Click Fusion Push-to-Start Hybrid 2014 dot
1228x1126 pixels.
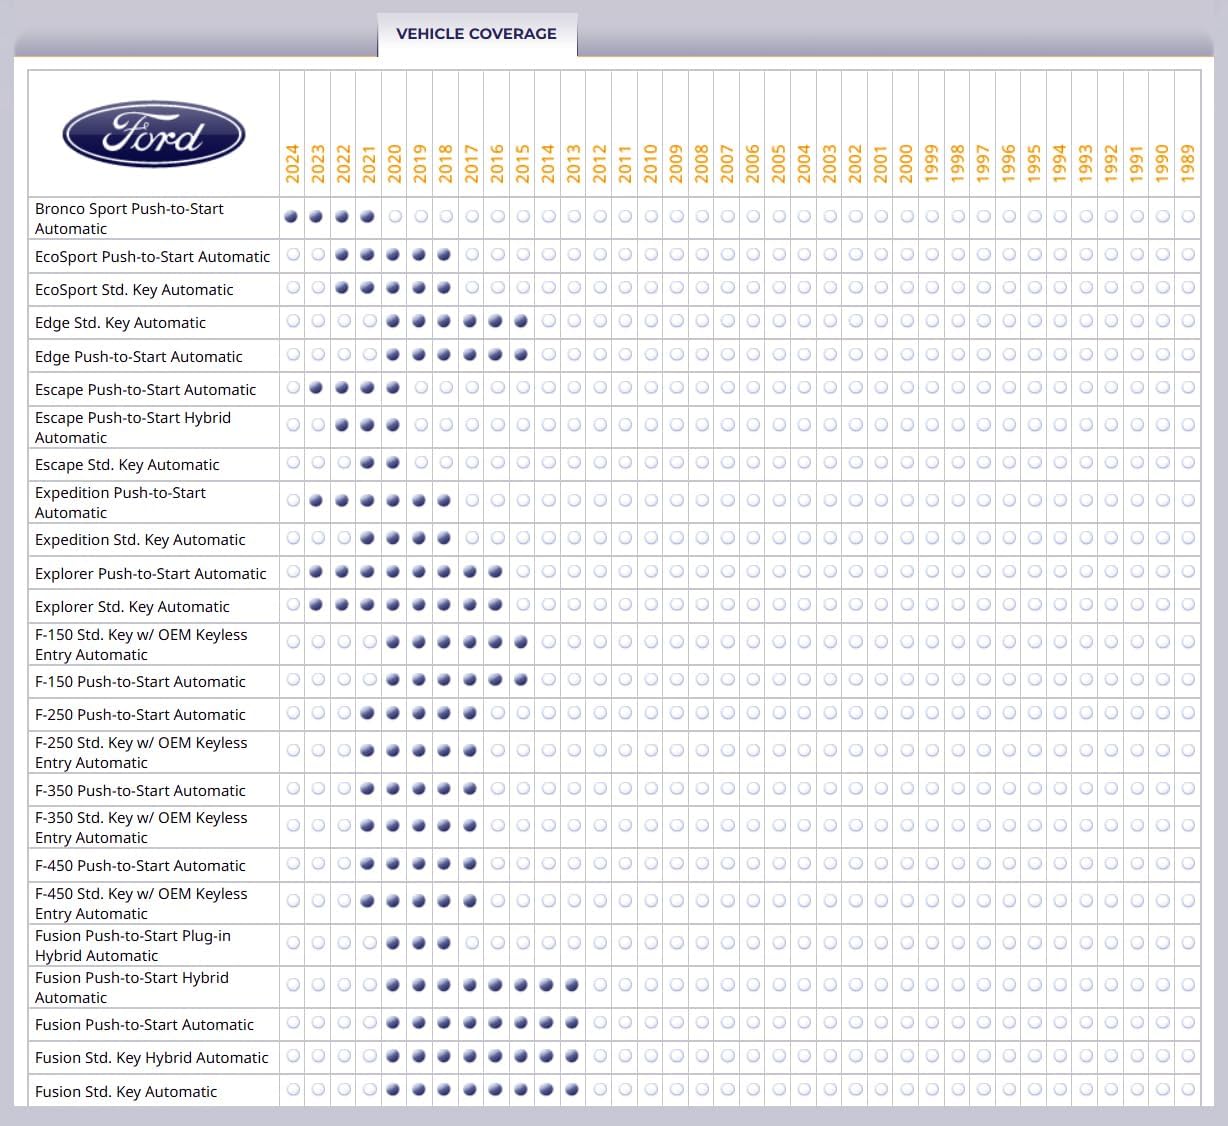pyautogui.click(x=547, y=985)
